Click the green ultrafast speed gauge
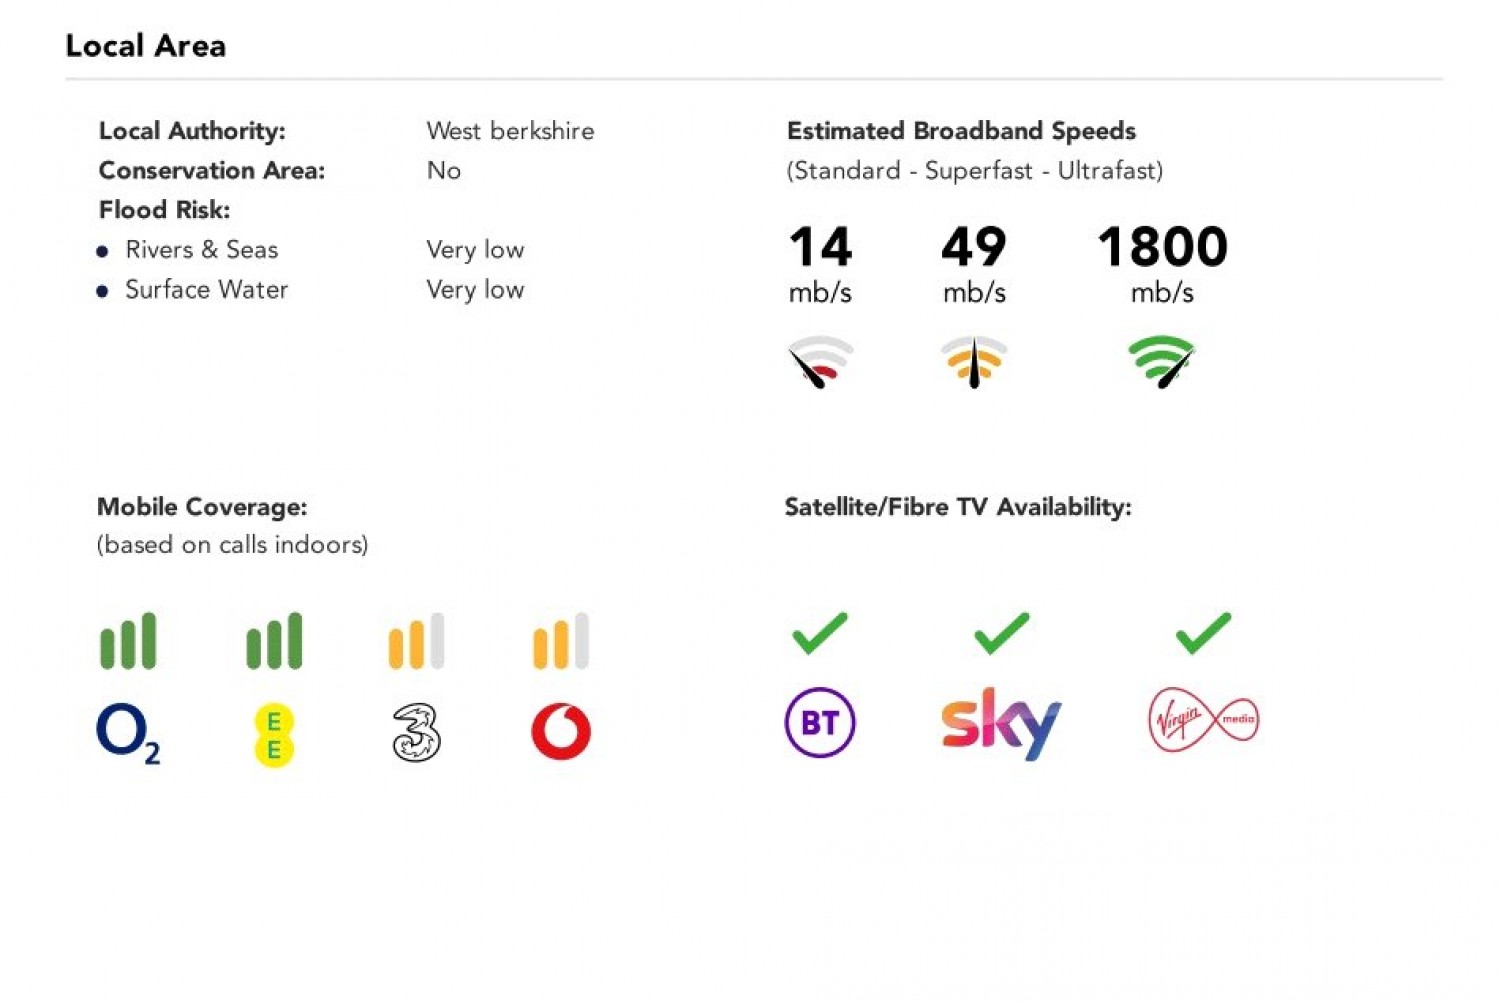Screen dimensions: 1500x1003 pos(1161,362)
